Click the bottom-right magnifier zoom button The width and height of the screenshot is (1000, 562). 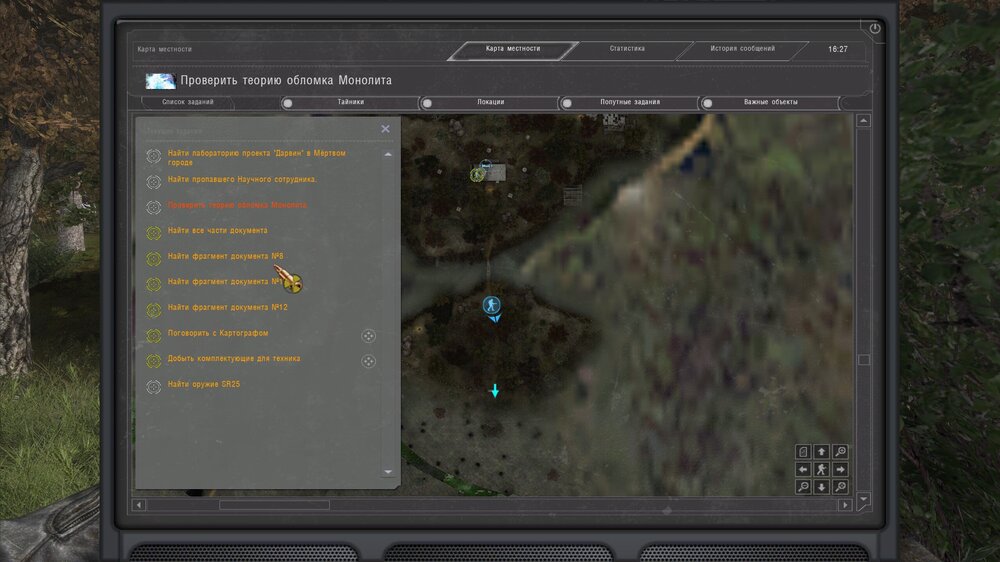pos(841,487)
